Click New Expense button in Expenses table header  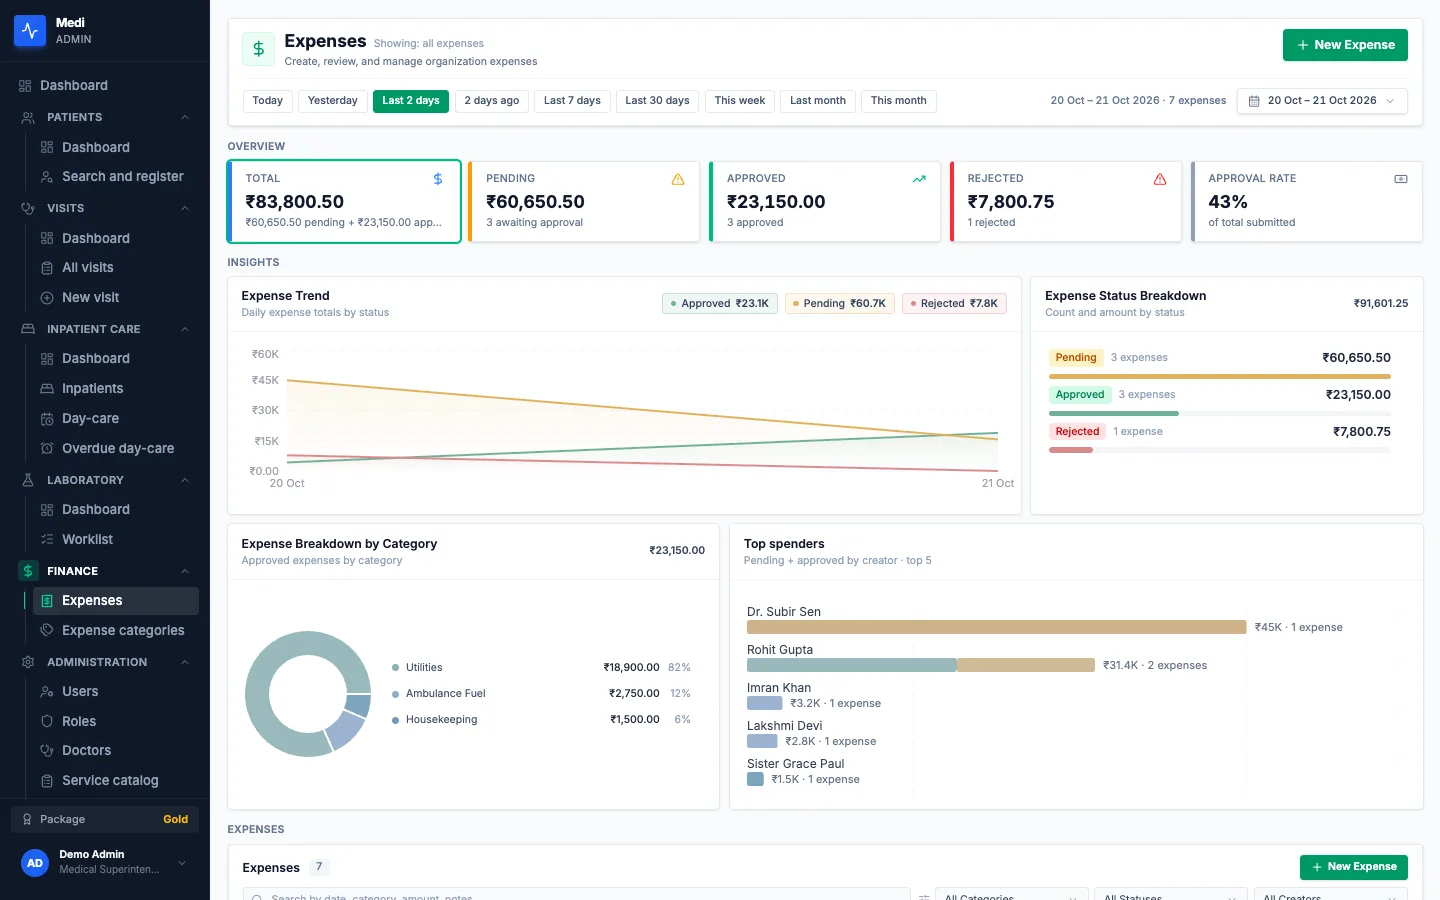tap(1354, 867)
